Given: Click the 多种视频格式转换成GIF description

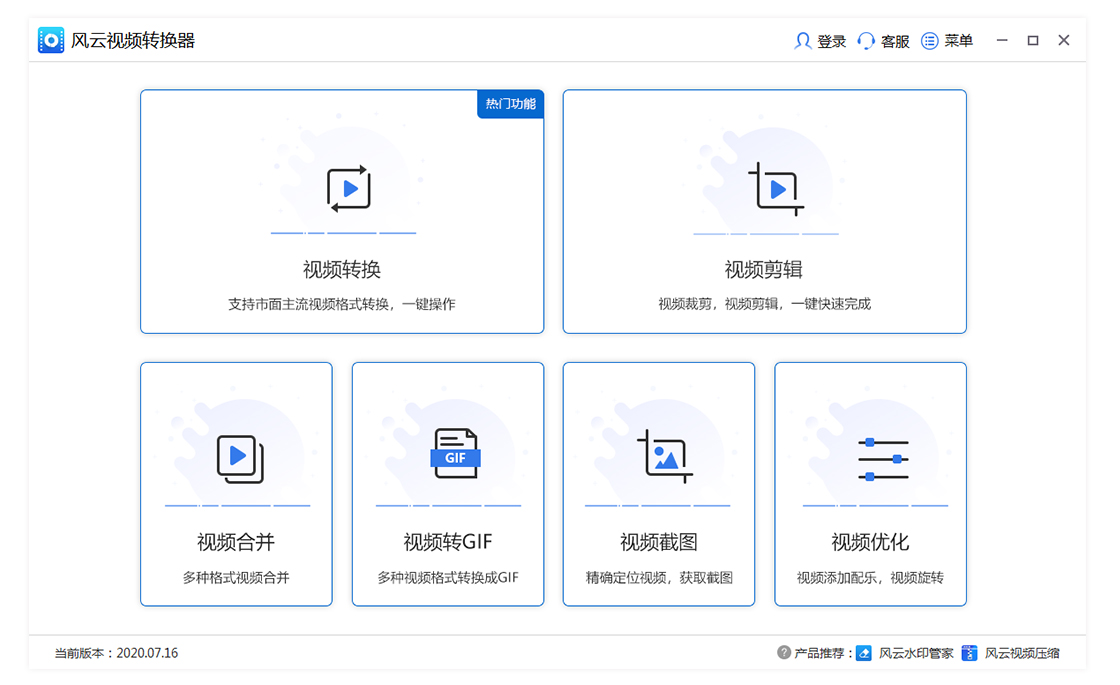Looking at the screenshot, I should (448, 577).
